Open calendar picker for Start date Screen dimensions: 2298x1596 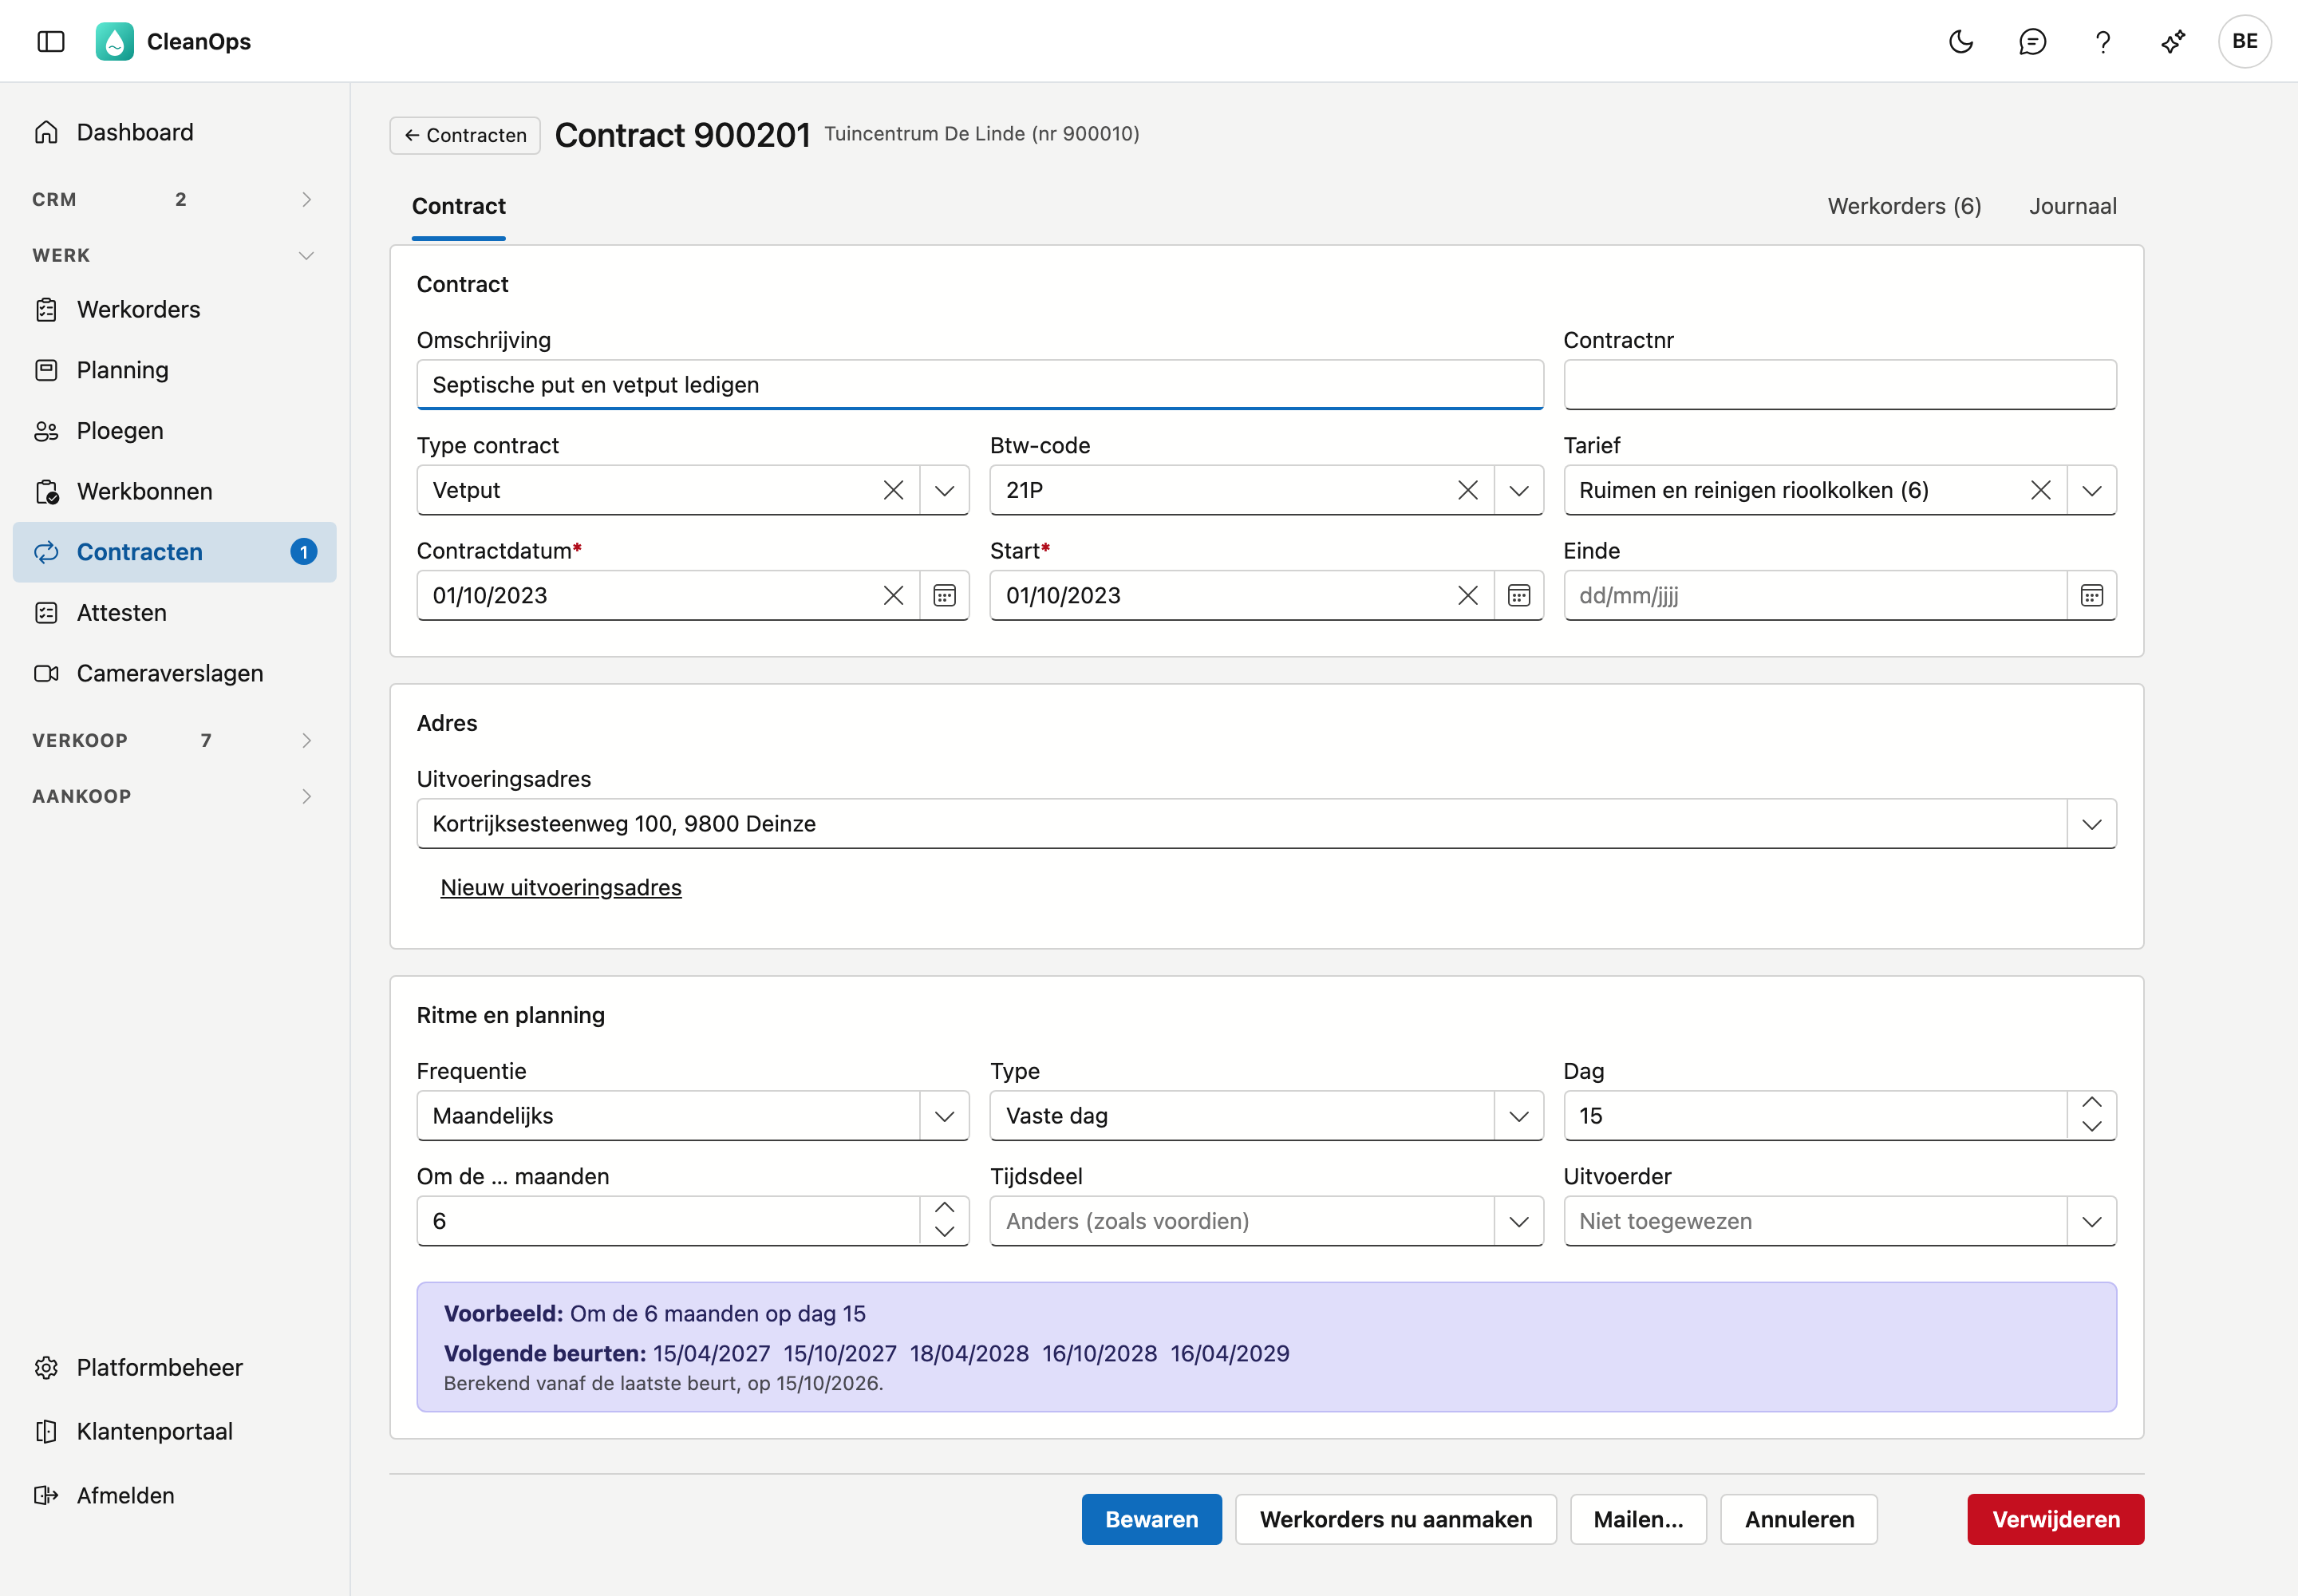[x=1518, y=596]
